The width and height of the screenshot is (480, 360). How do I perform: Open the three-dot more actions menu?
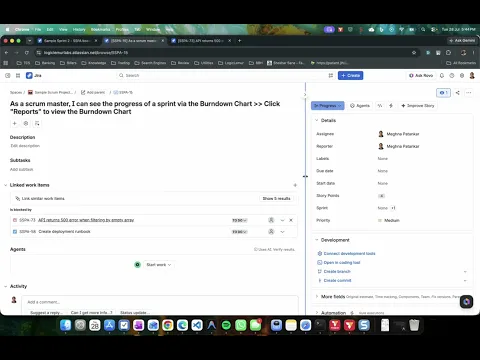[469, 92]
